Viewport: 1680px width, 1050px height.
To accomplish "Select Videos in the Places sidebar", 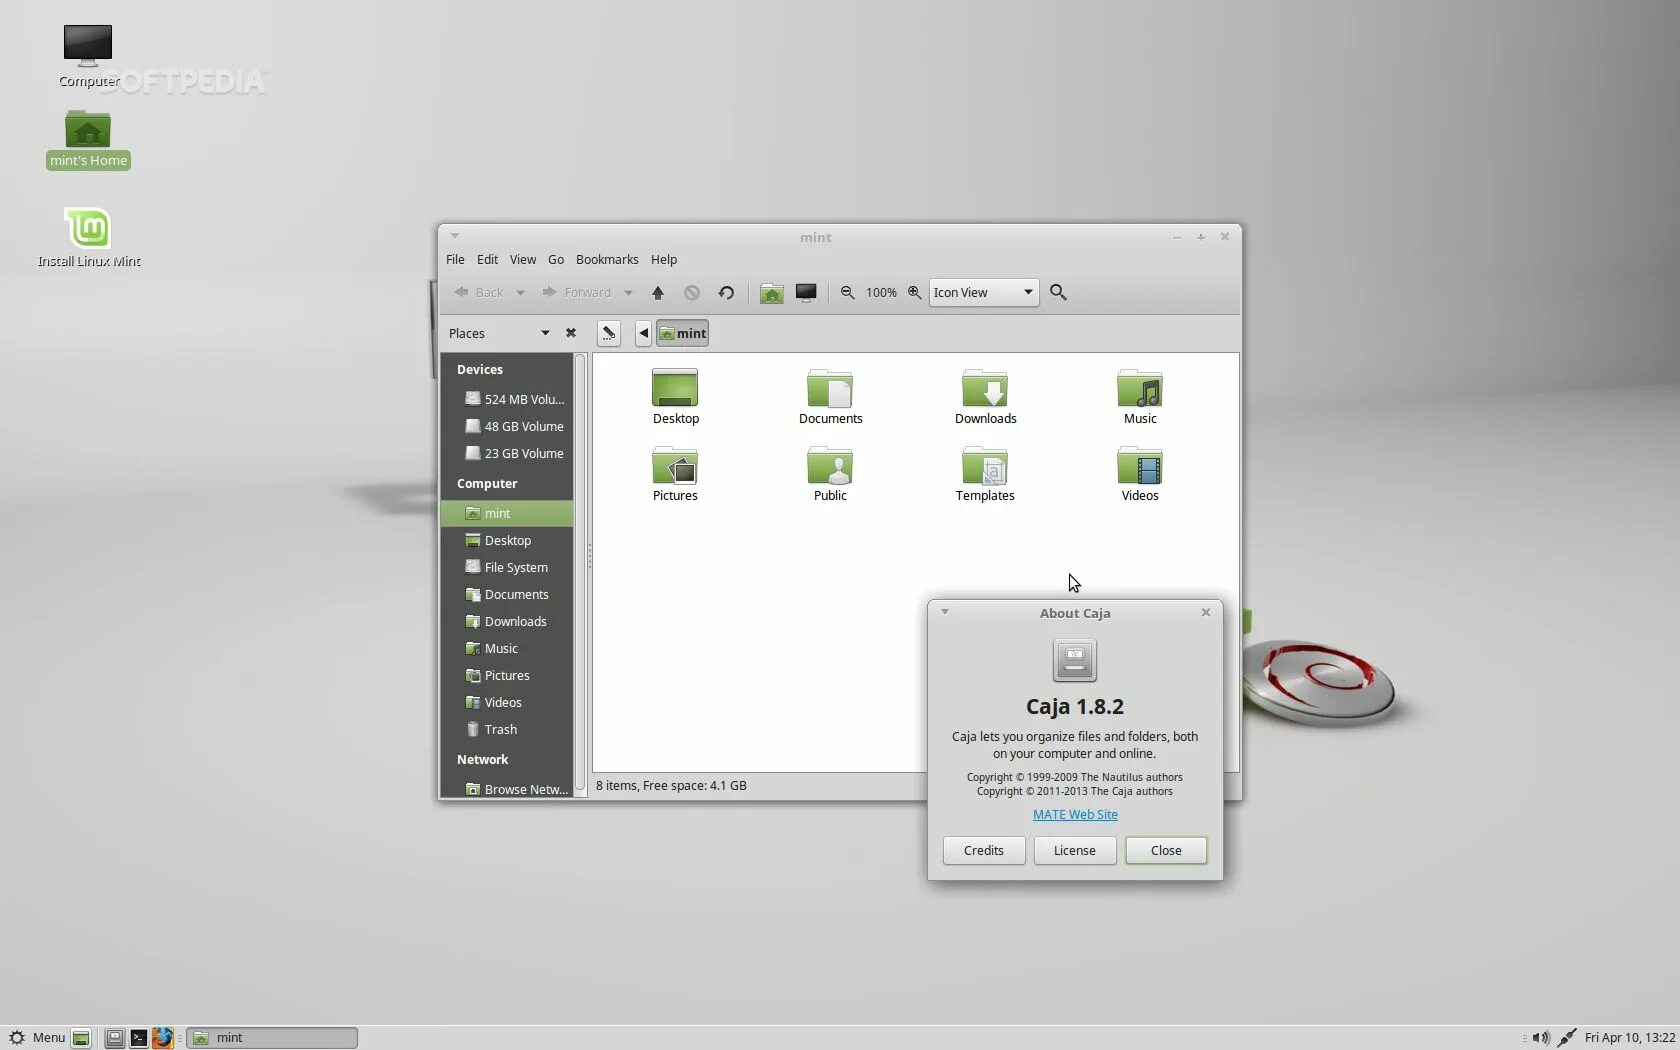I will 507,702.
